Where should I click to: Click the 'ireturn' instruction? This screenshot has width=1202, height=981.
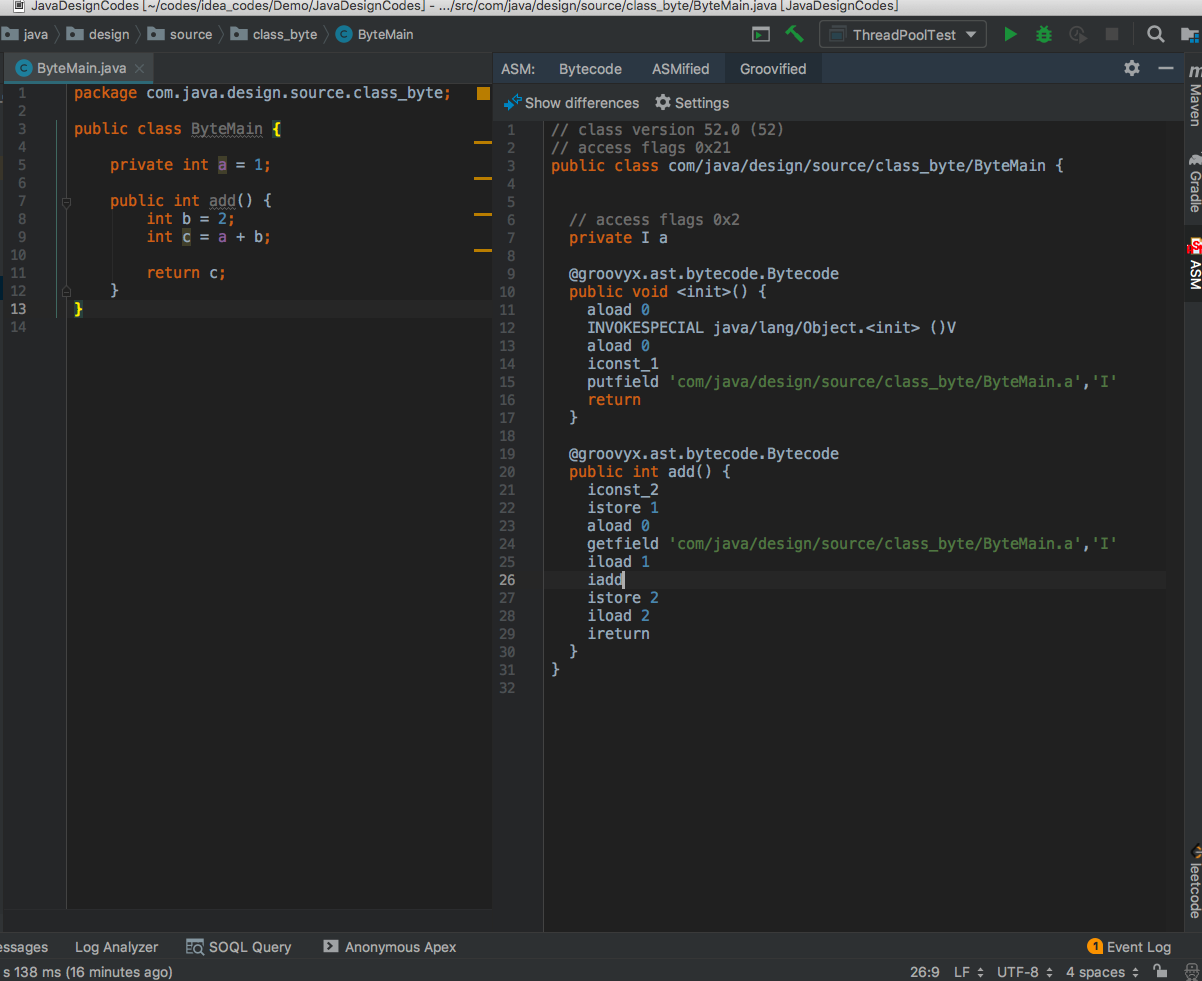point(618,634)
